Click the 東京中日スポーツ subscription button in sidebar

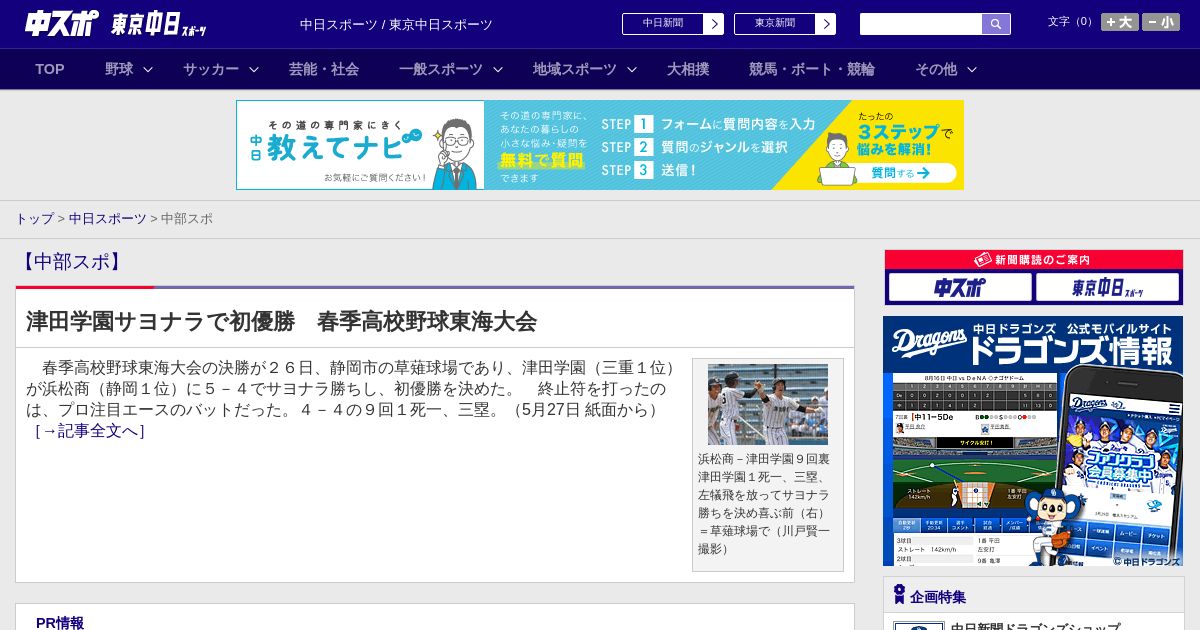click(x=1108, y=288)
